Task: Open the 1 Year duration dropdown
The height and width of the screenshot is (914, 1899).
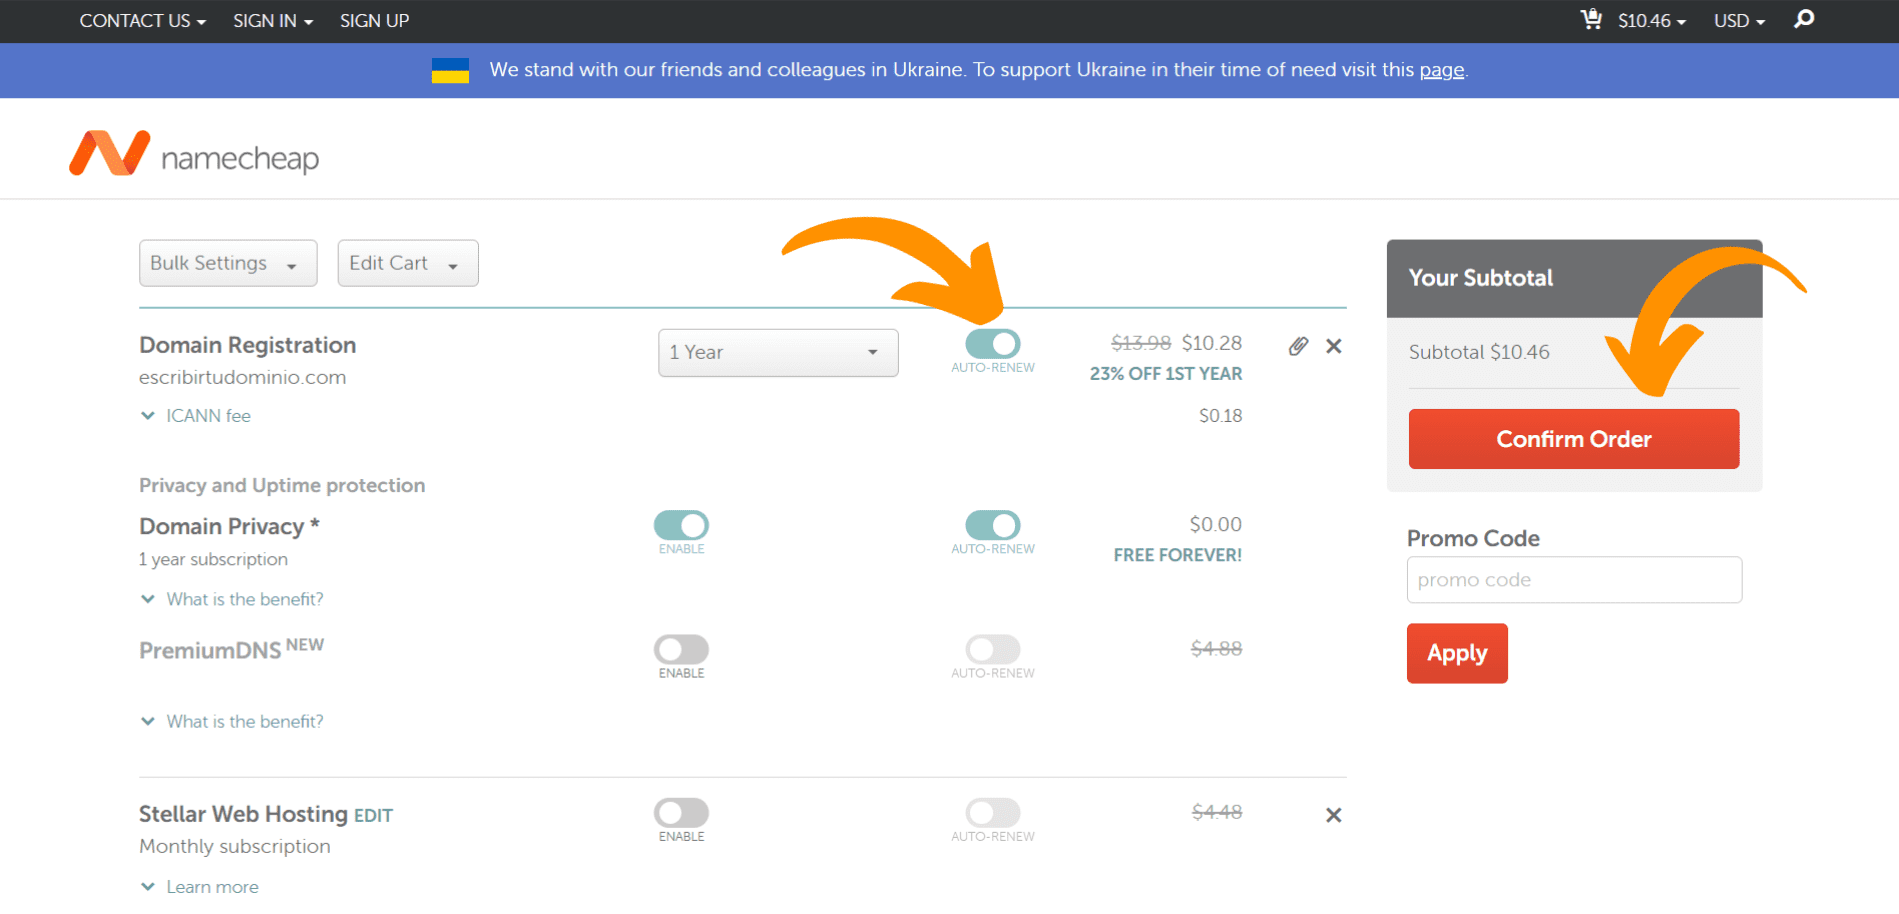Action: (778, 353)
